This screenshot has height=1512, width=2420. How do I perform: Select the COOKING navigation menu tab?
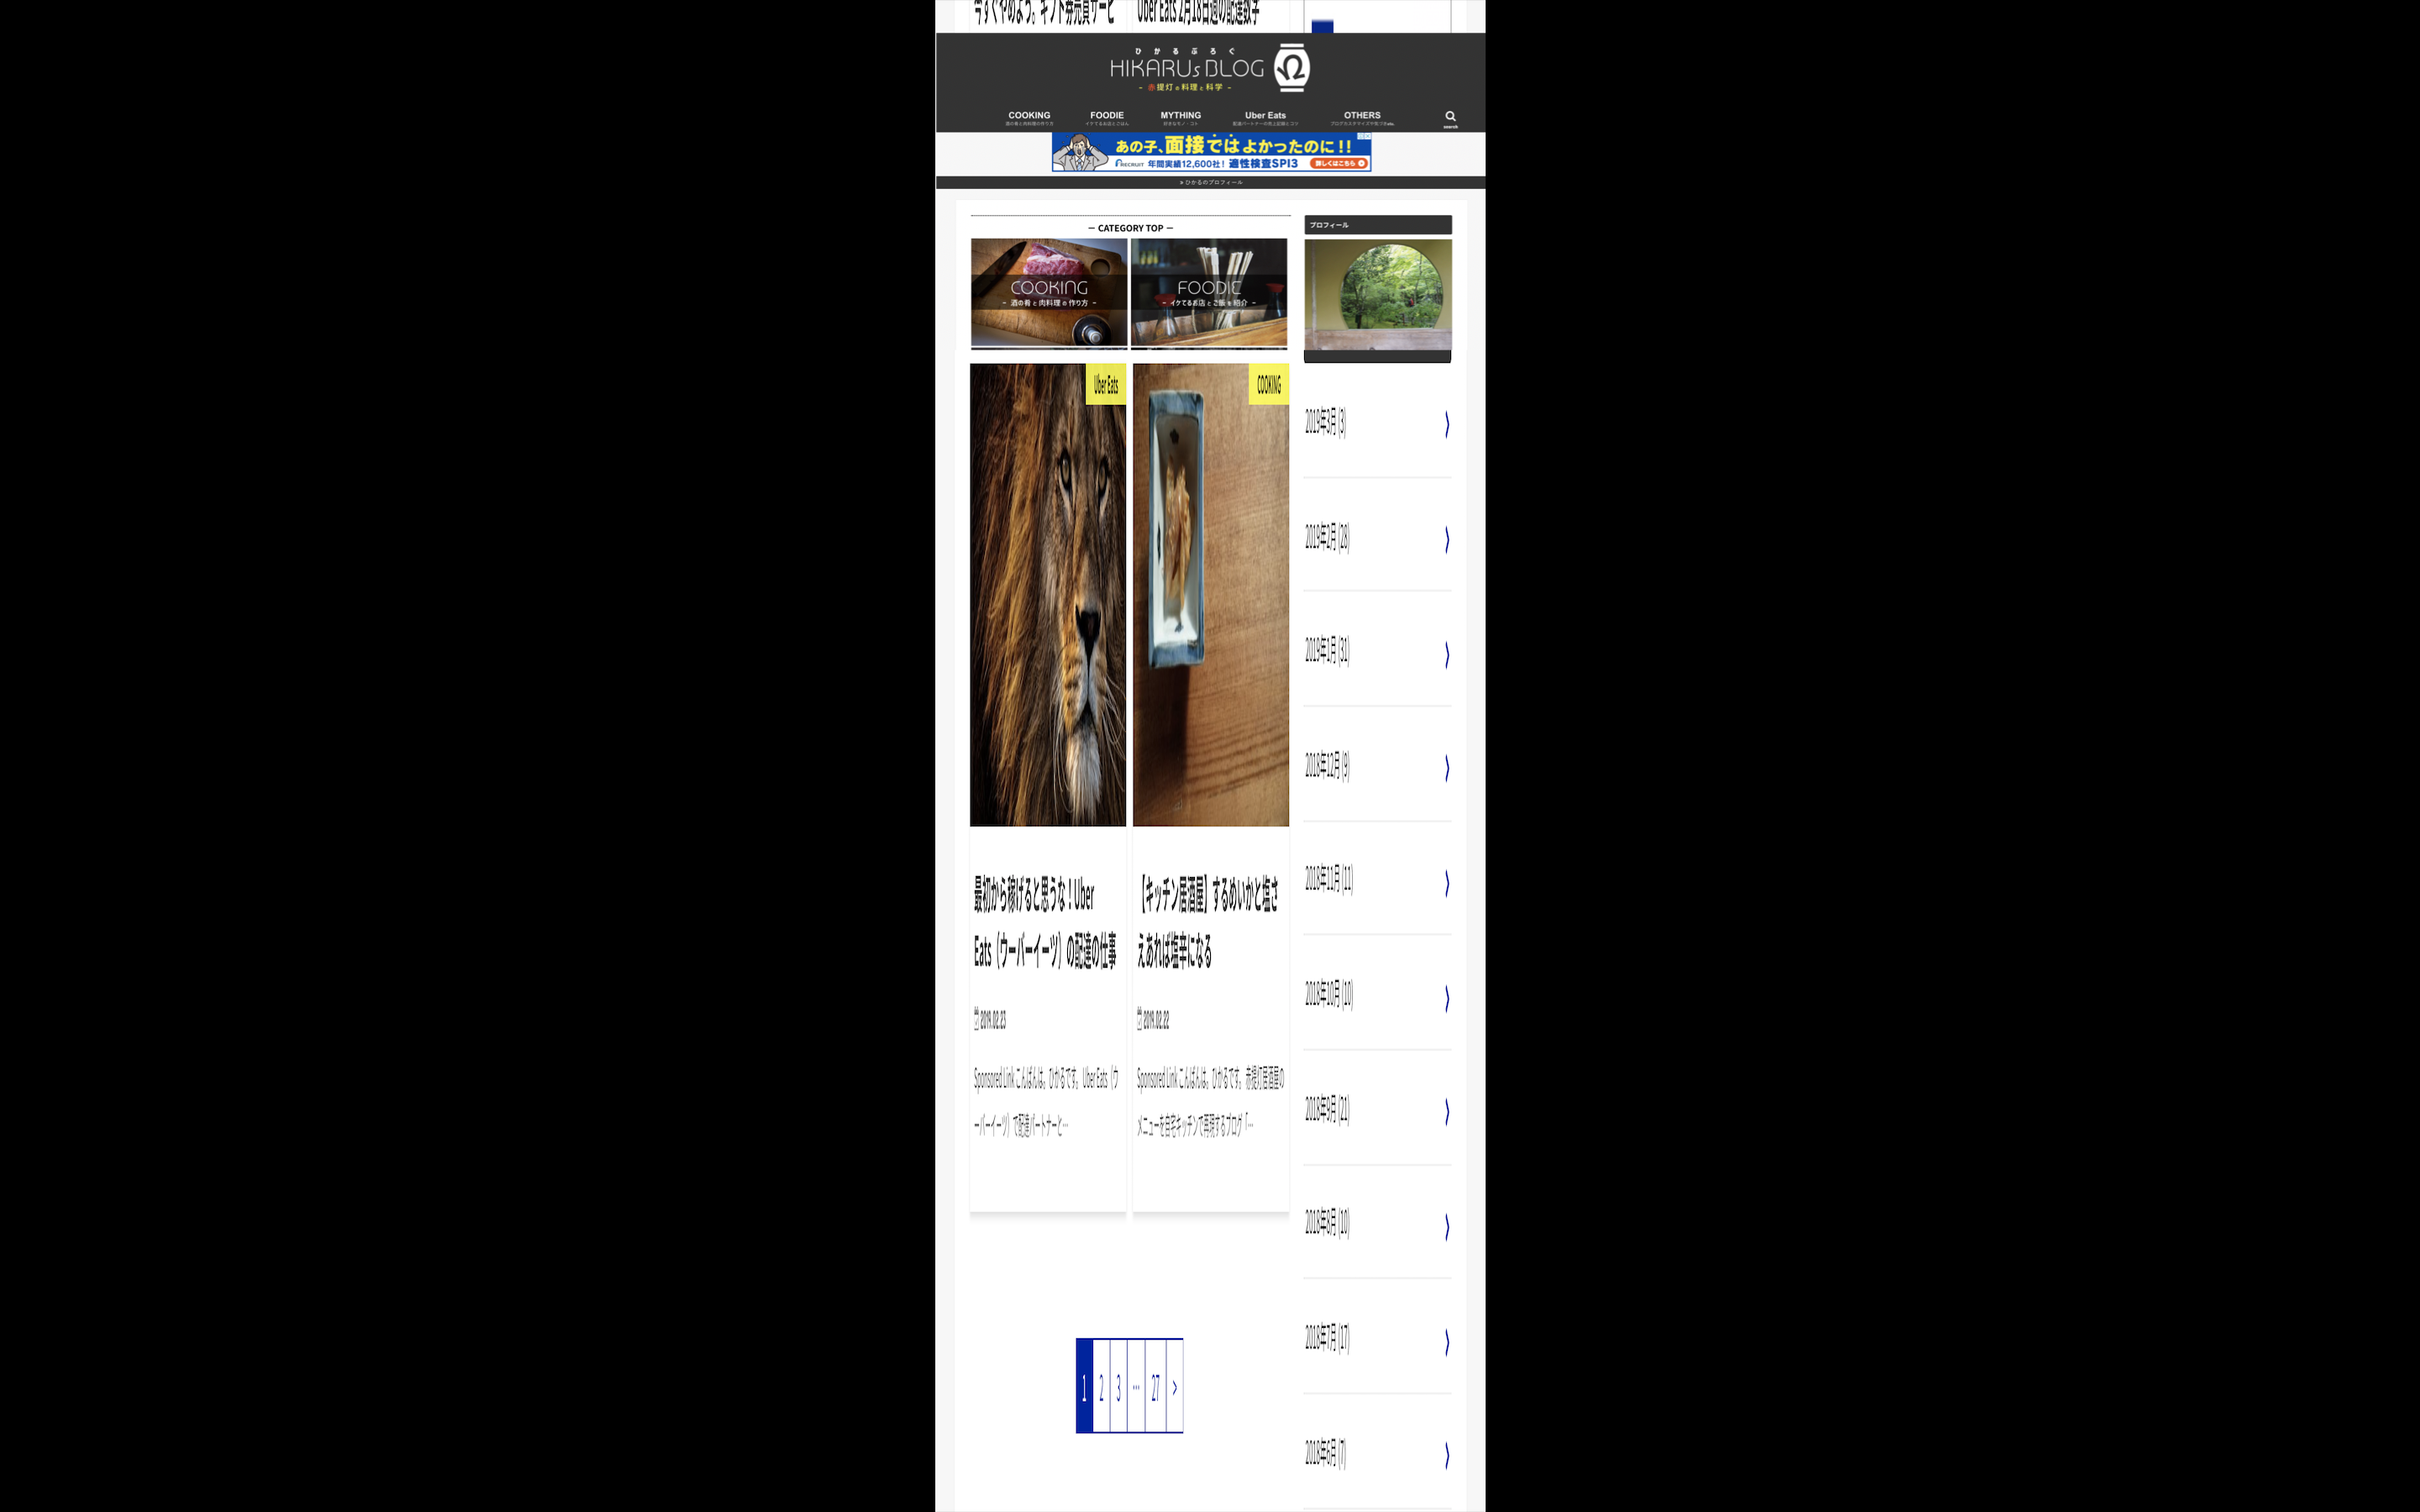[x=1028, y=115]
